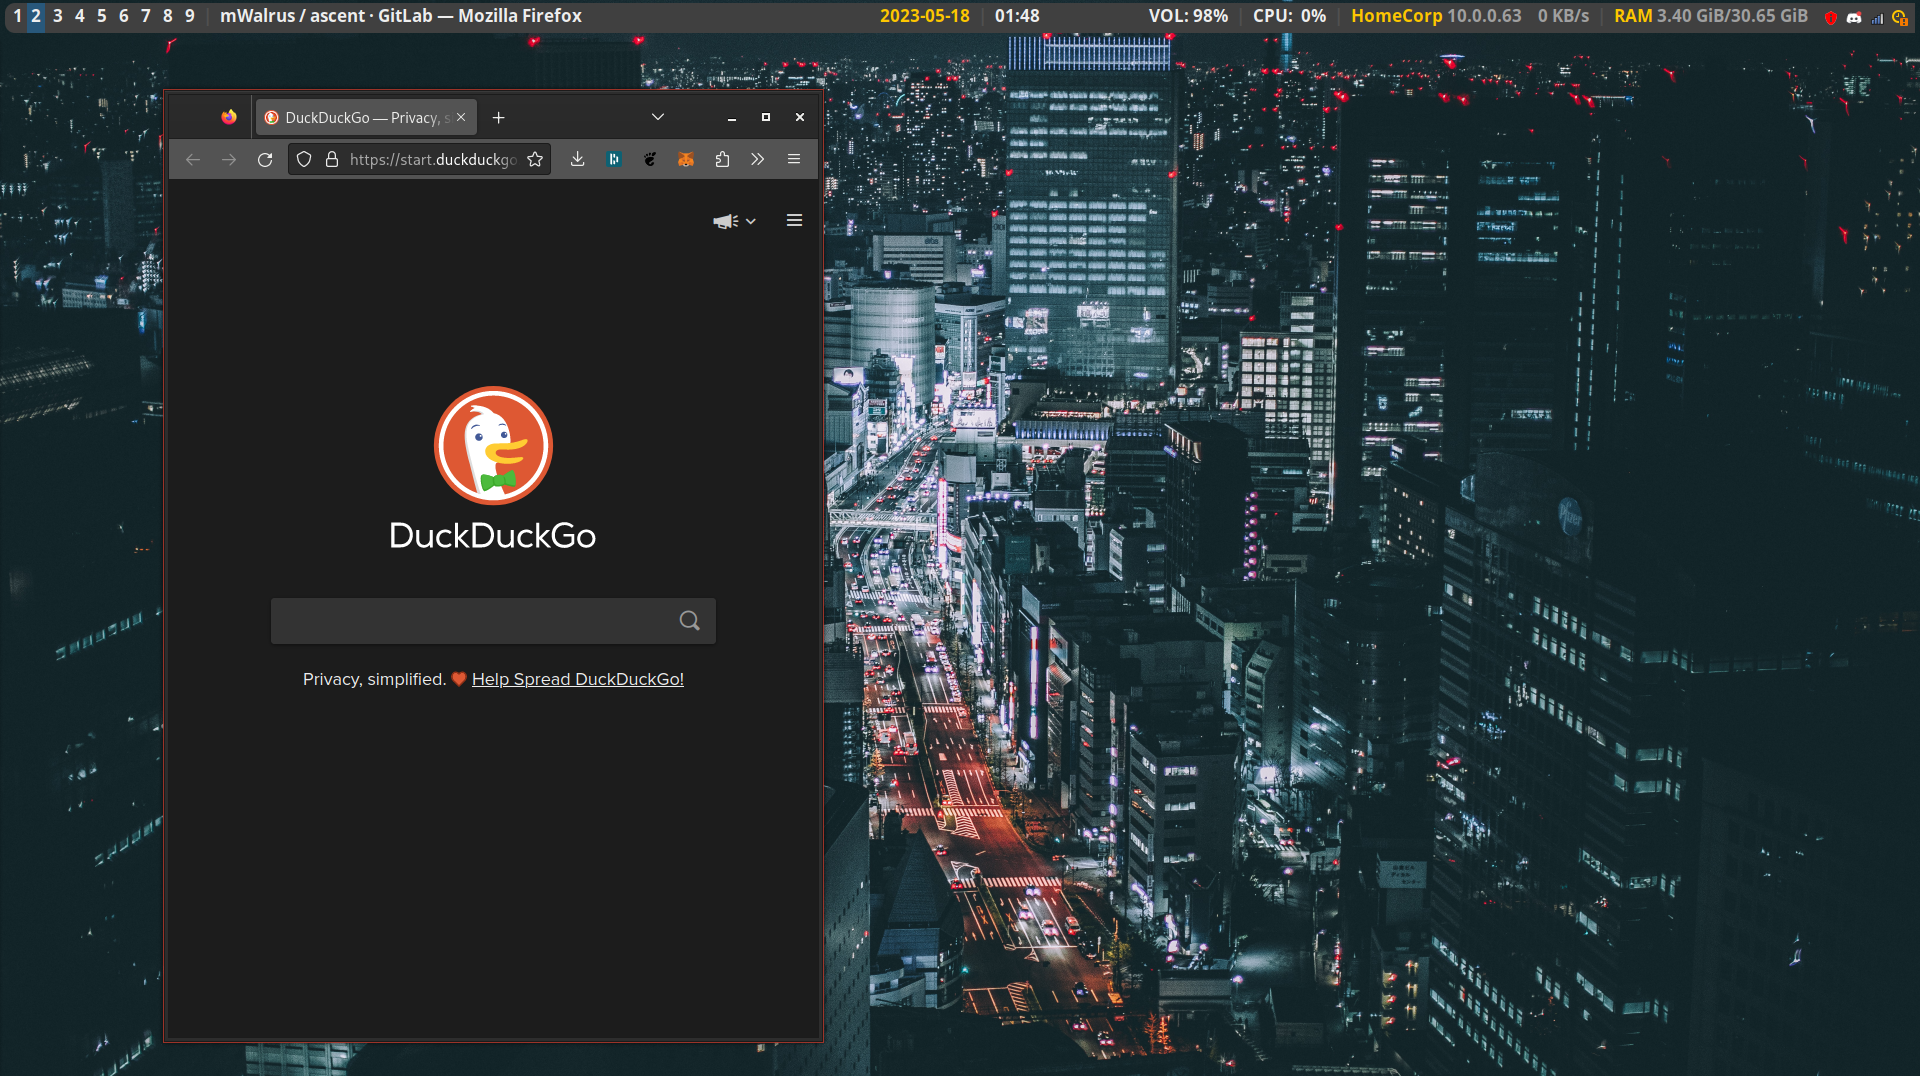Open Help Spread DuckDuckGo link
The image size is (1920, 1076).
click(x=578, y=679)
